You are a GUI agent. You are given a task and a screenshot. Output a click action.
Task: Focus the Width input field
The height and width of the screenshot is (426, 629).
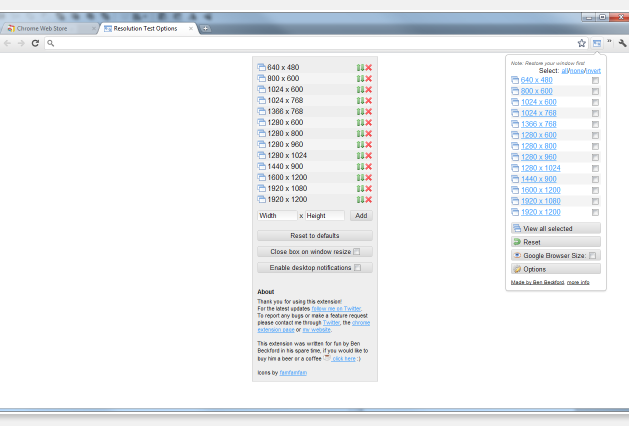277,215
